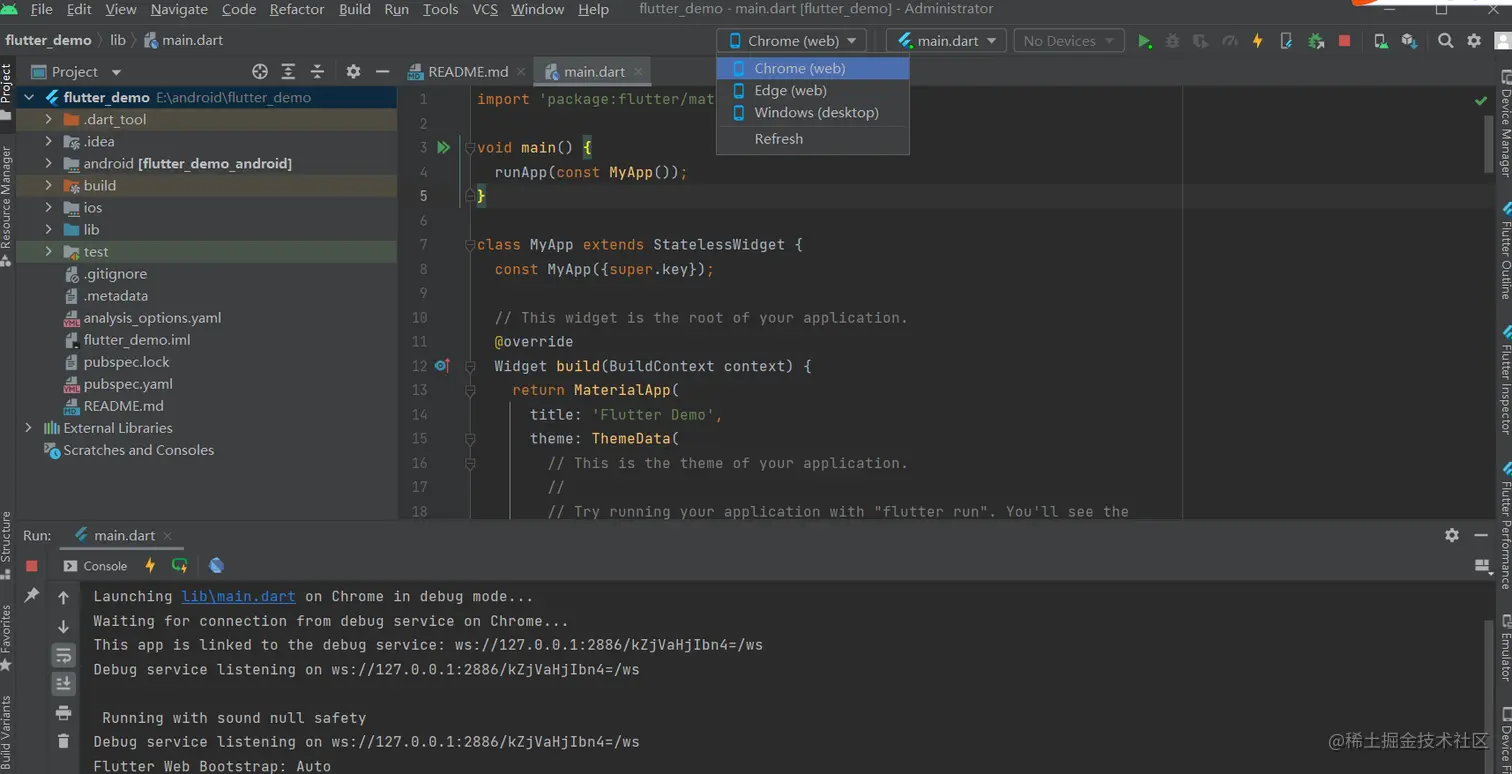Click the override gutter marker on line 12

442,366
